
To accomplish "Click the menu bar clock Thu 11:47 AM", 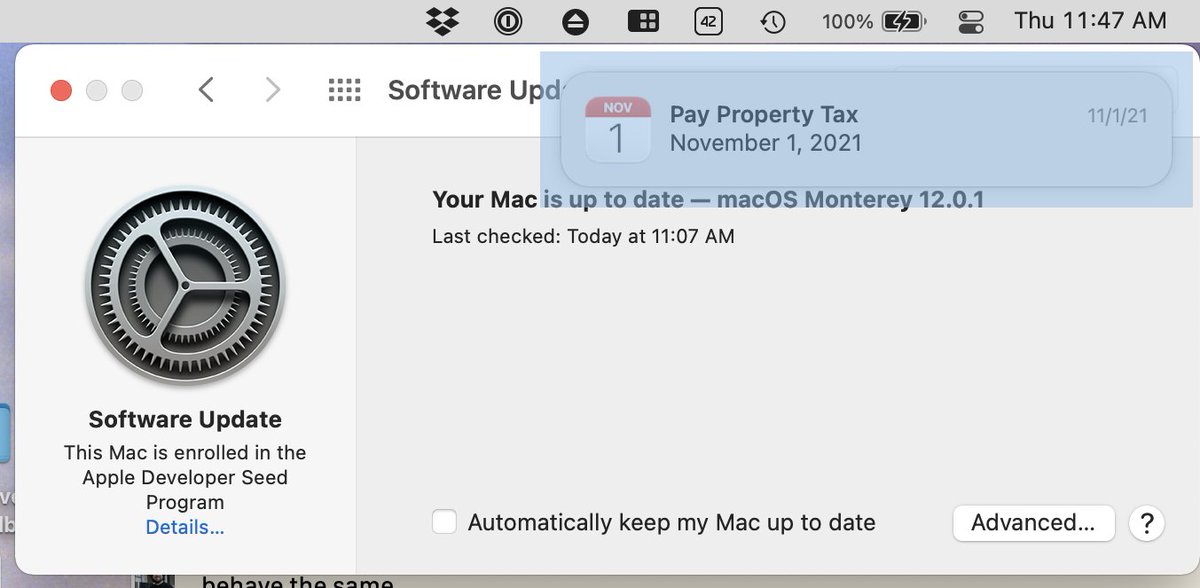I will click(x=1090, y=20).
